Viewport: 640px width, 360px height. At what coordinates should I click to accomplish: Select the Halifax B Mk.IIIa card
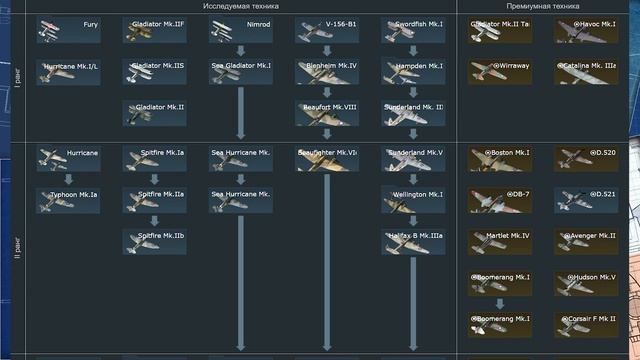(413, 242)
